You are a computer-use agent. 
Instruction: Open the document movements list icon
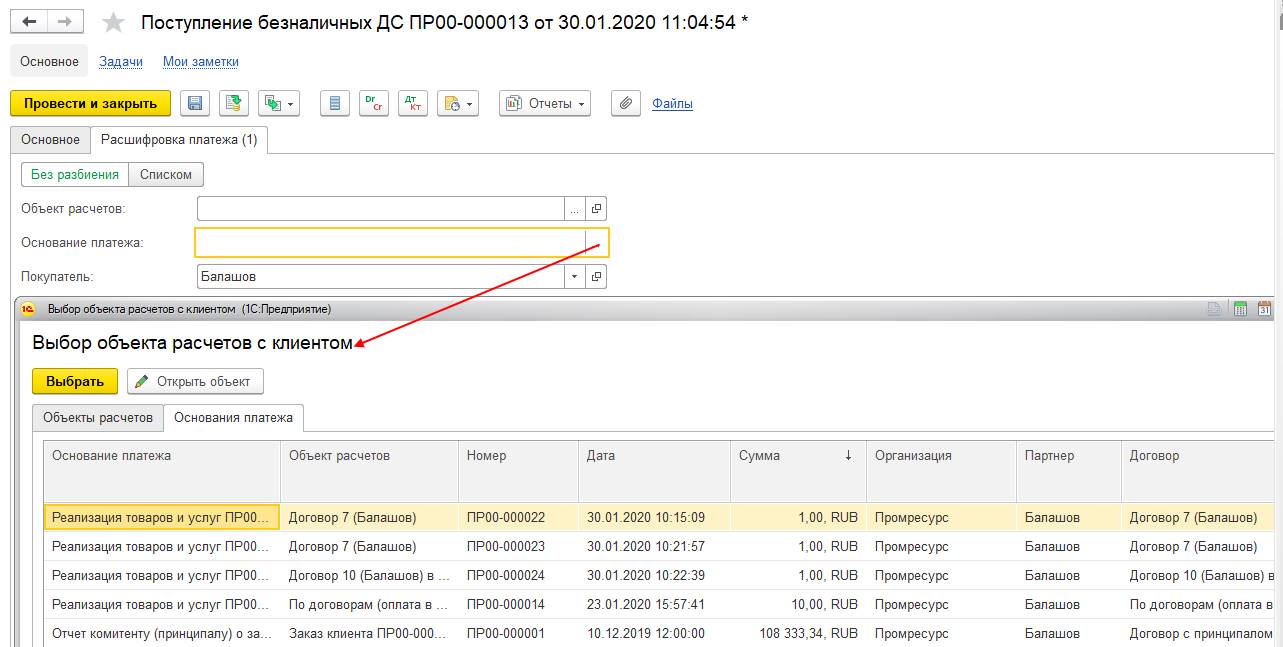(x=335, y=103)
